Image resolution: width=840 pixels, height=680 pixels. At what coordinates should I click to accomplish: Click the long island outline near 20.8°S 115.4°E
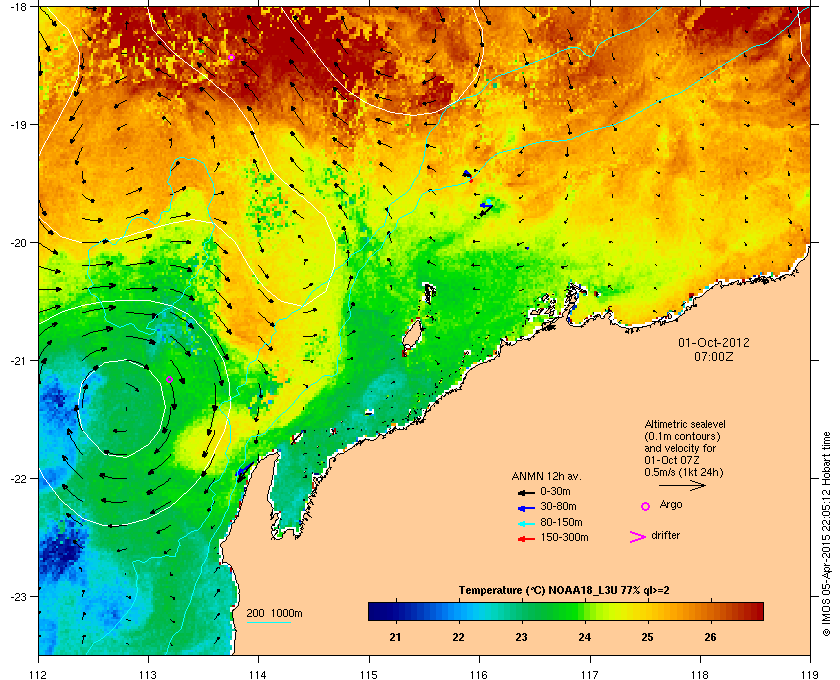click(412, 334)
